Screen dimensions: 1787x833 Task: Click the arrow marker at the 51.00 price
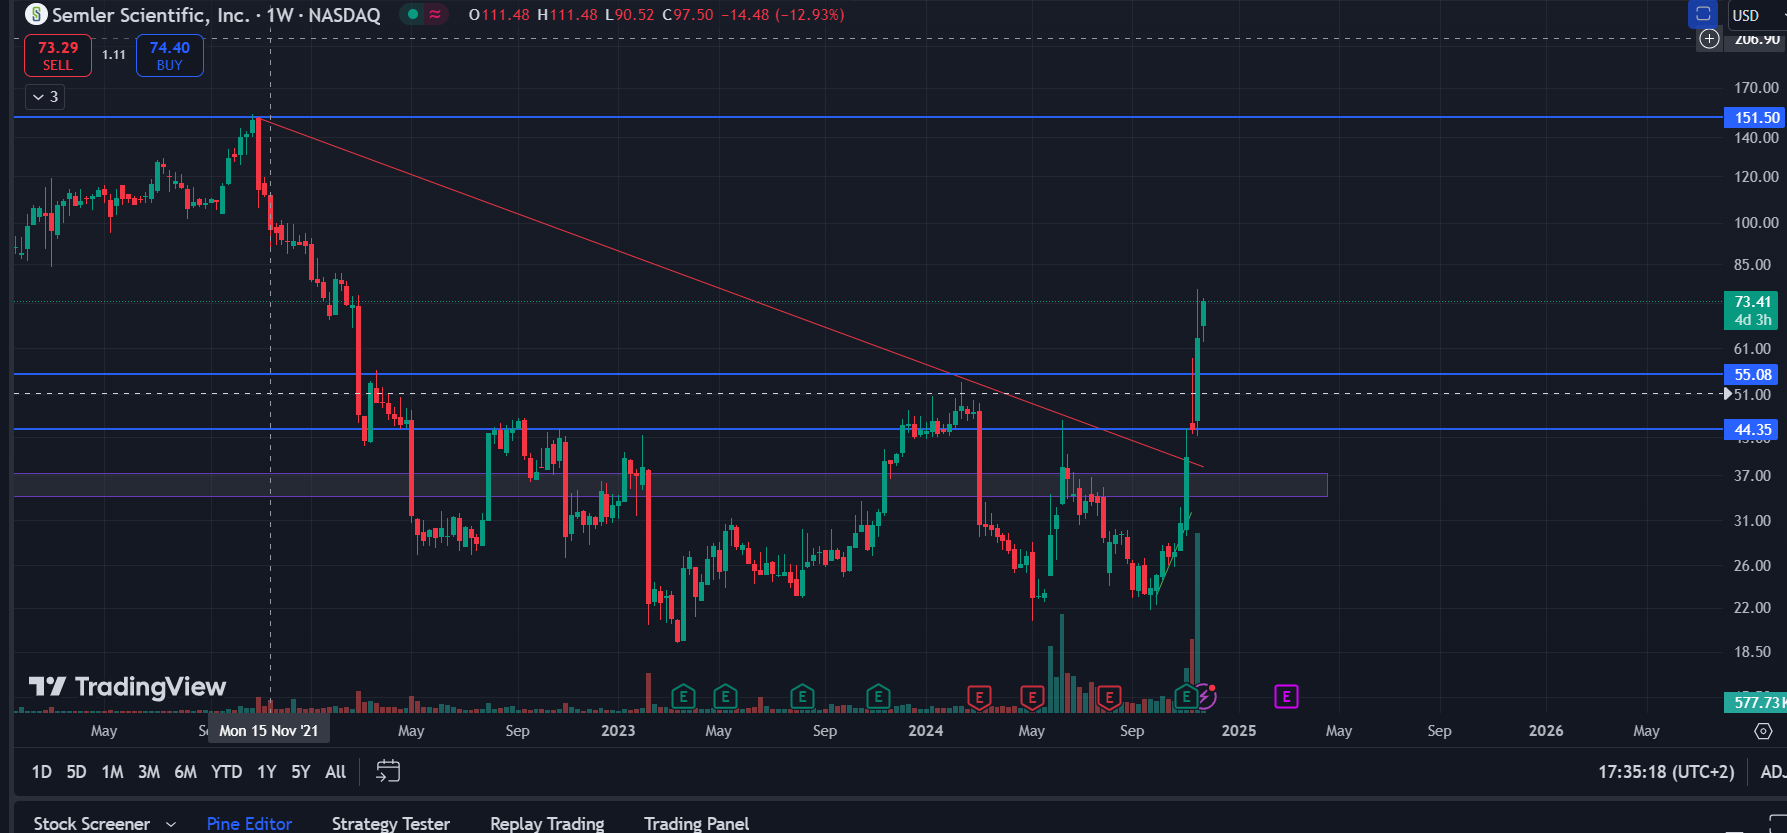click(1728, 394)
